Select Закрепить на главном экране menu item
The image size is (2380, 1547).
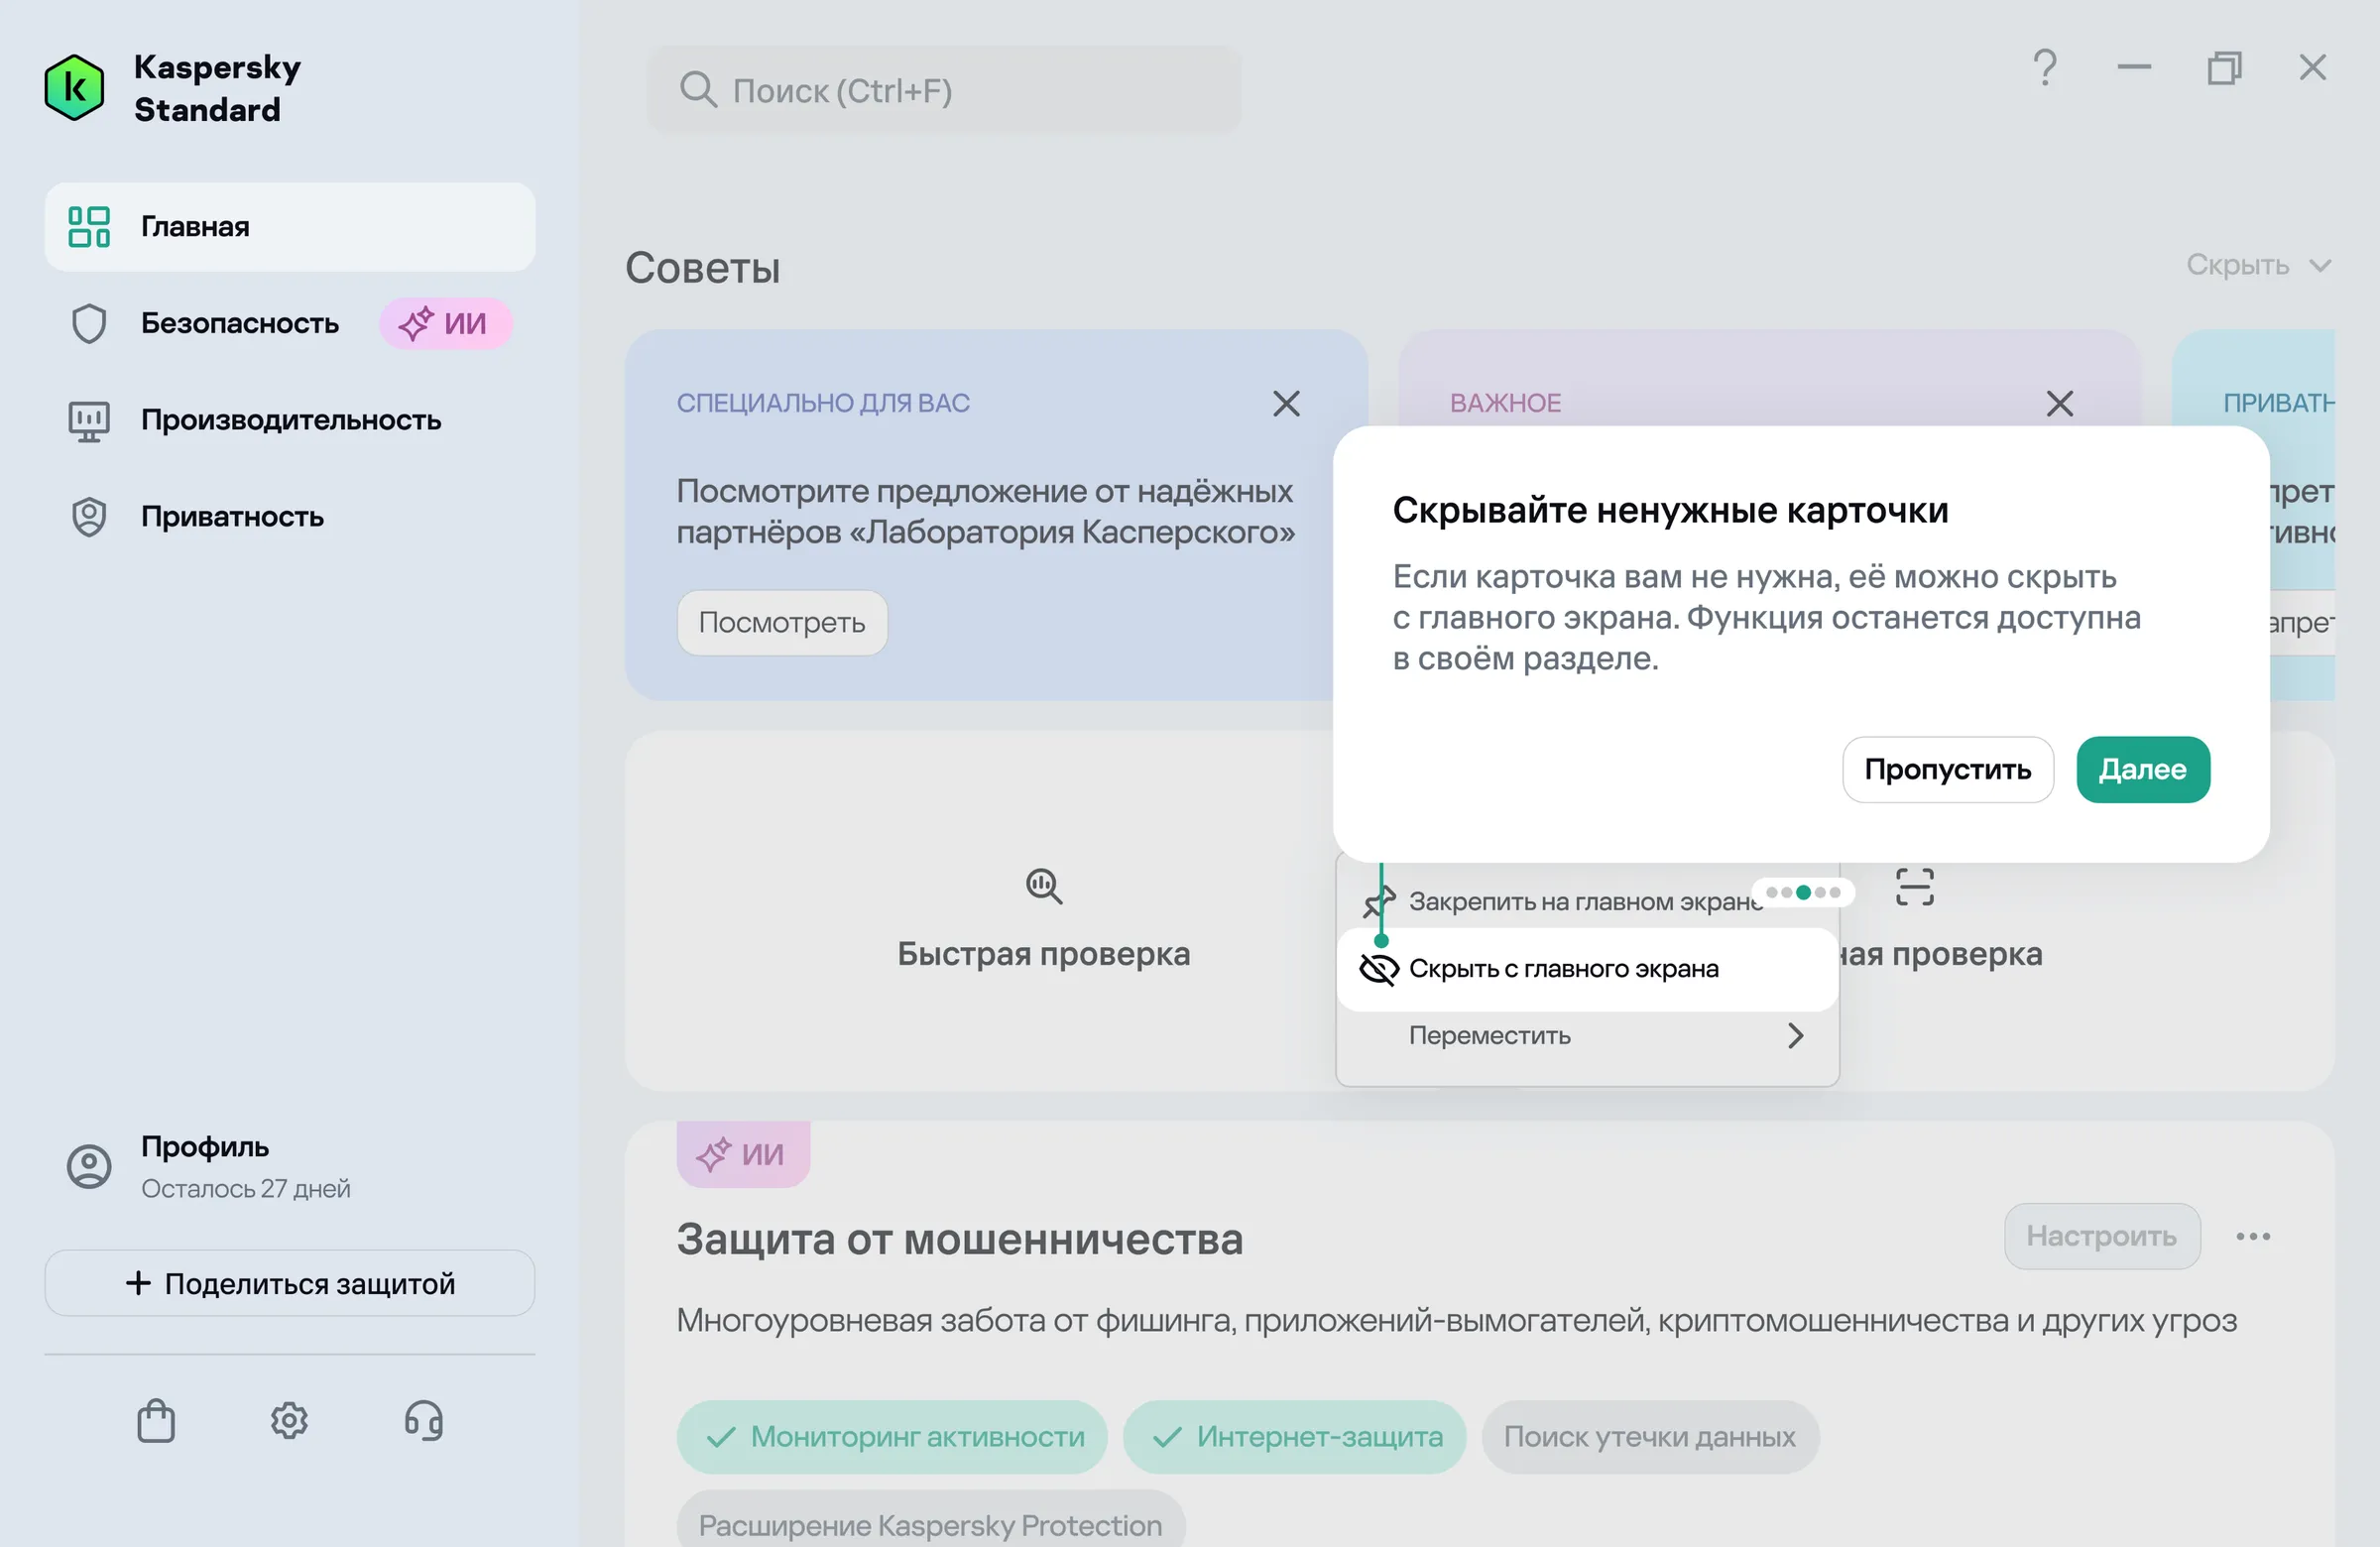click(1585, 902)
